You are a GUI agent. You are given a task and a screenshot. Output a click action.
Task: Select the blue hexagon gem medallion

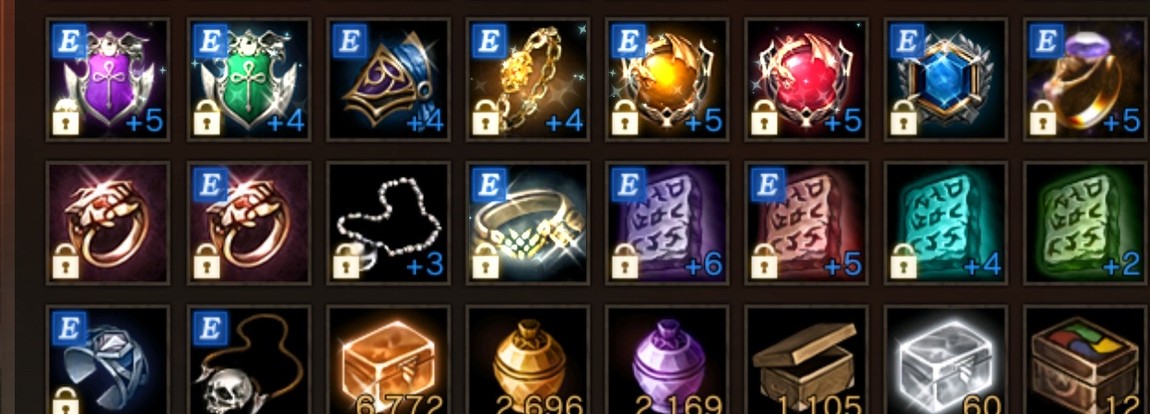[946, 80]
